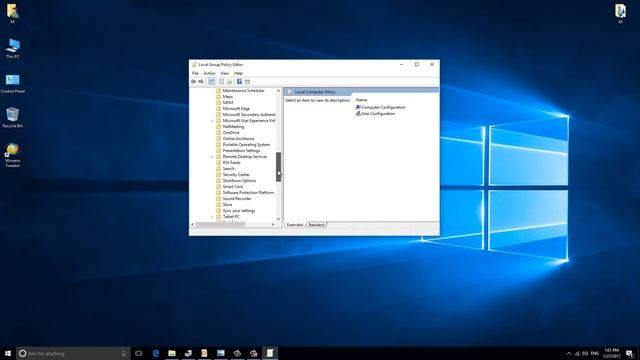The width and height of the screenshot is (640, 360).
Task: Select the OneDrive folder
Action: click(227, 133)
